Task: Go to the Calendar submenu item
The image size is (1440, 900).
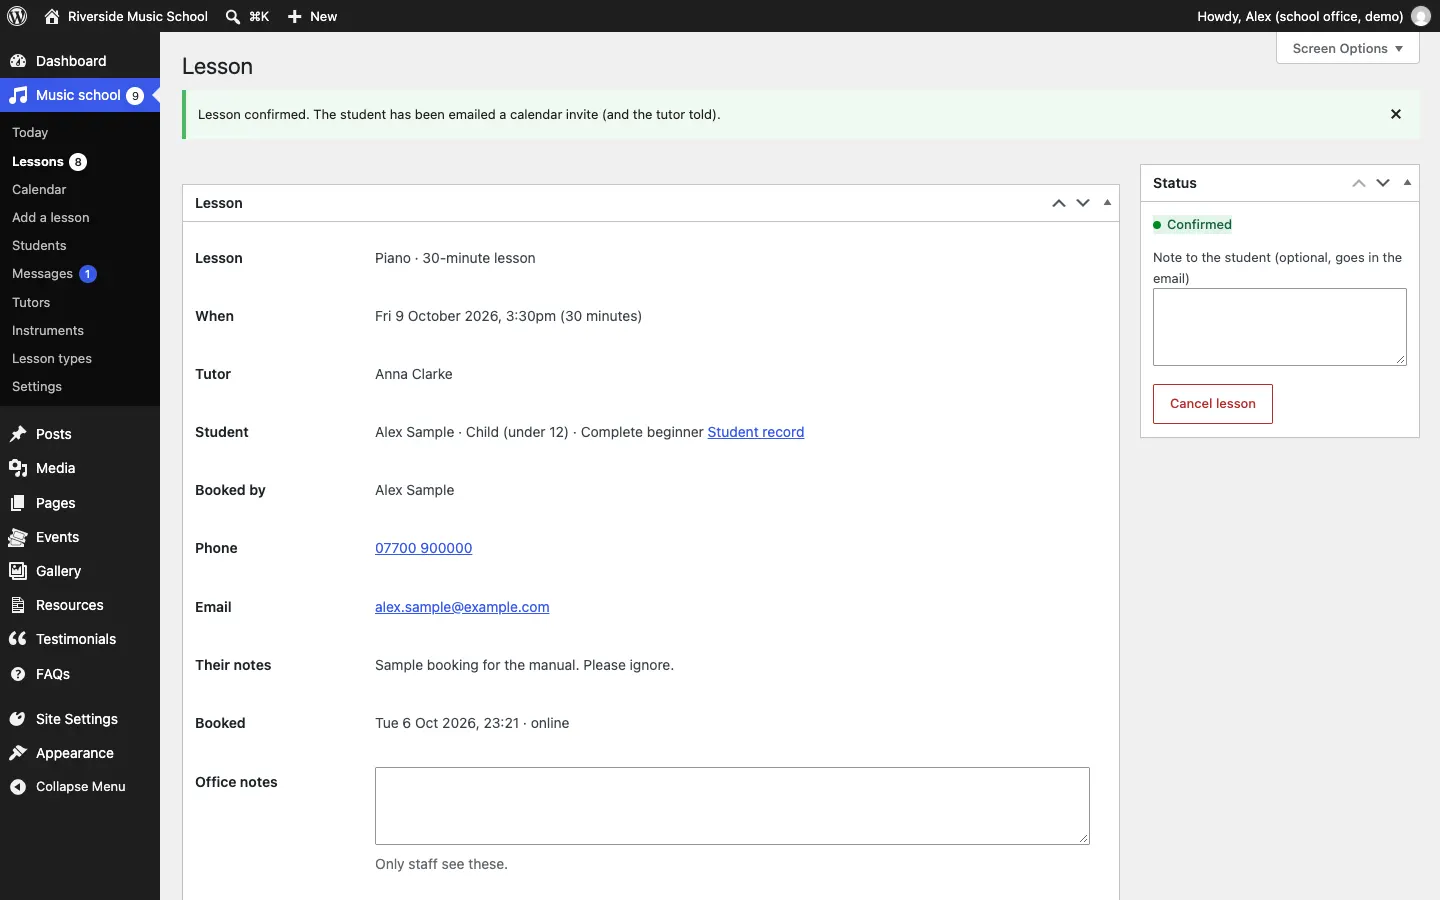Action: point(39,190)
